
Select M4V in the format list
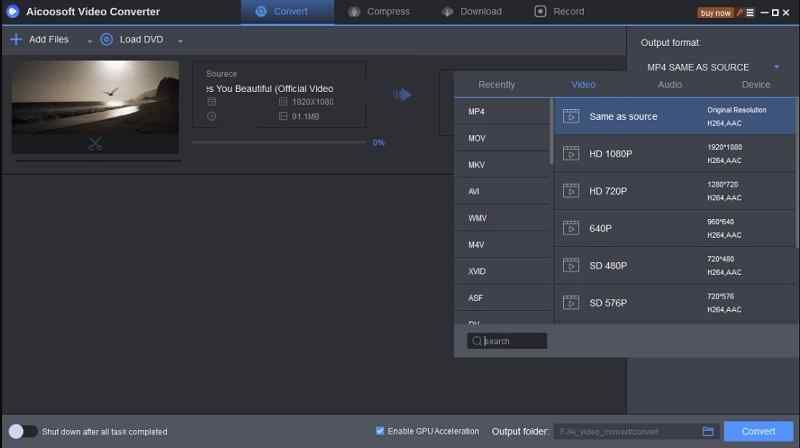[502, 244]
